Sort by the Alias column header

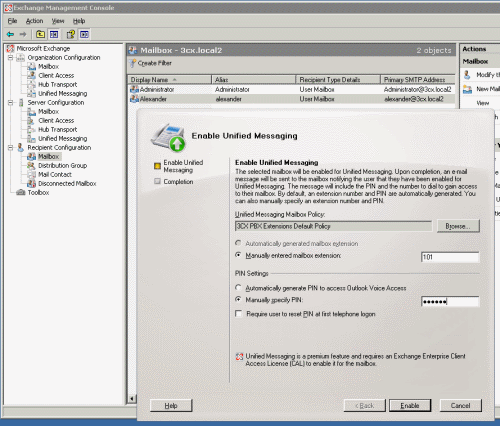click(x=254, y=80)
